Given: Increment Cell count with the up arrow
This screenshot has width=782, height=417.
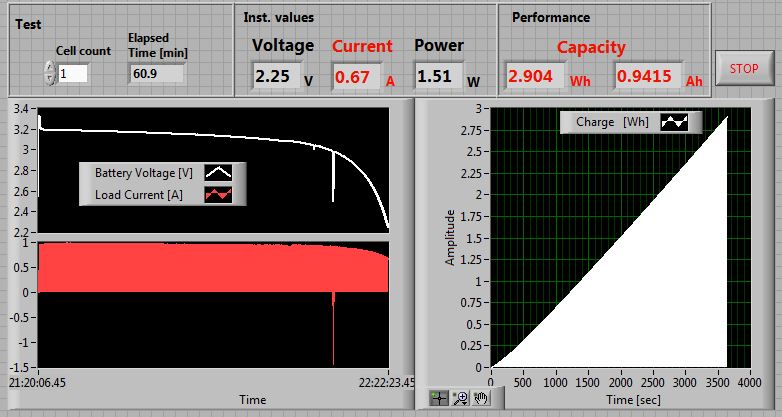Looking at the screenshot, I should 50,68.
